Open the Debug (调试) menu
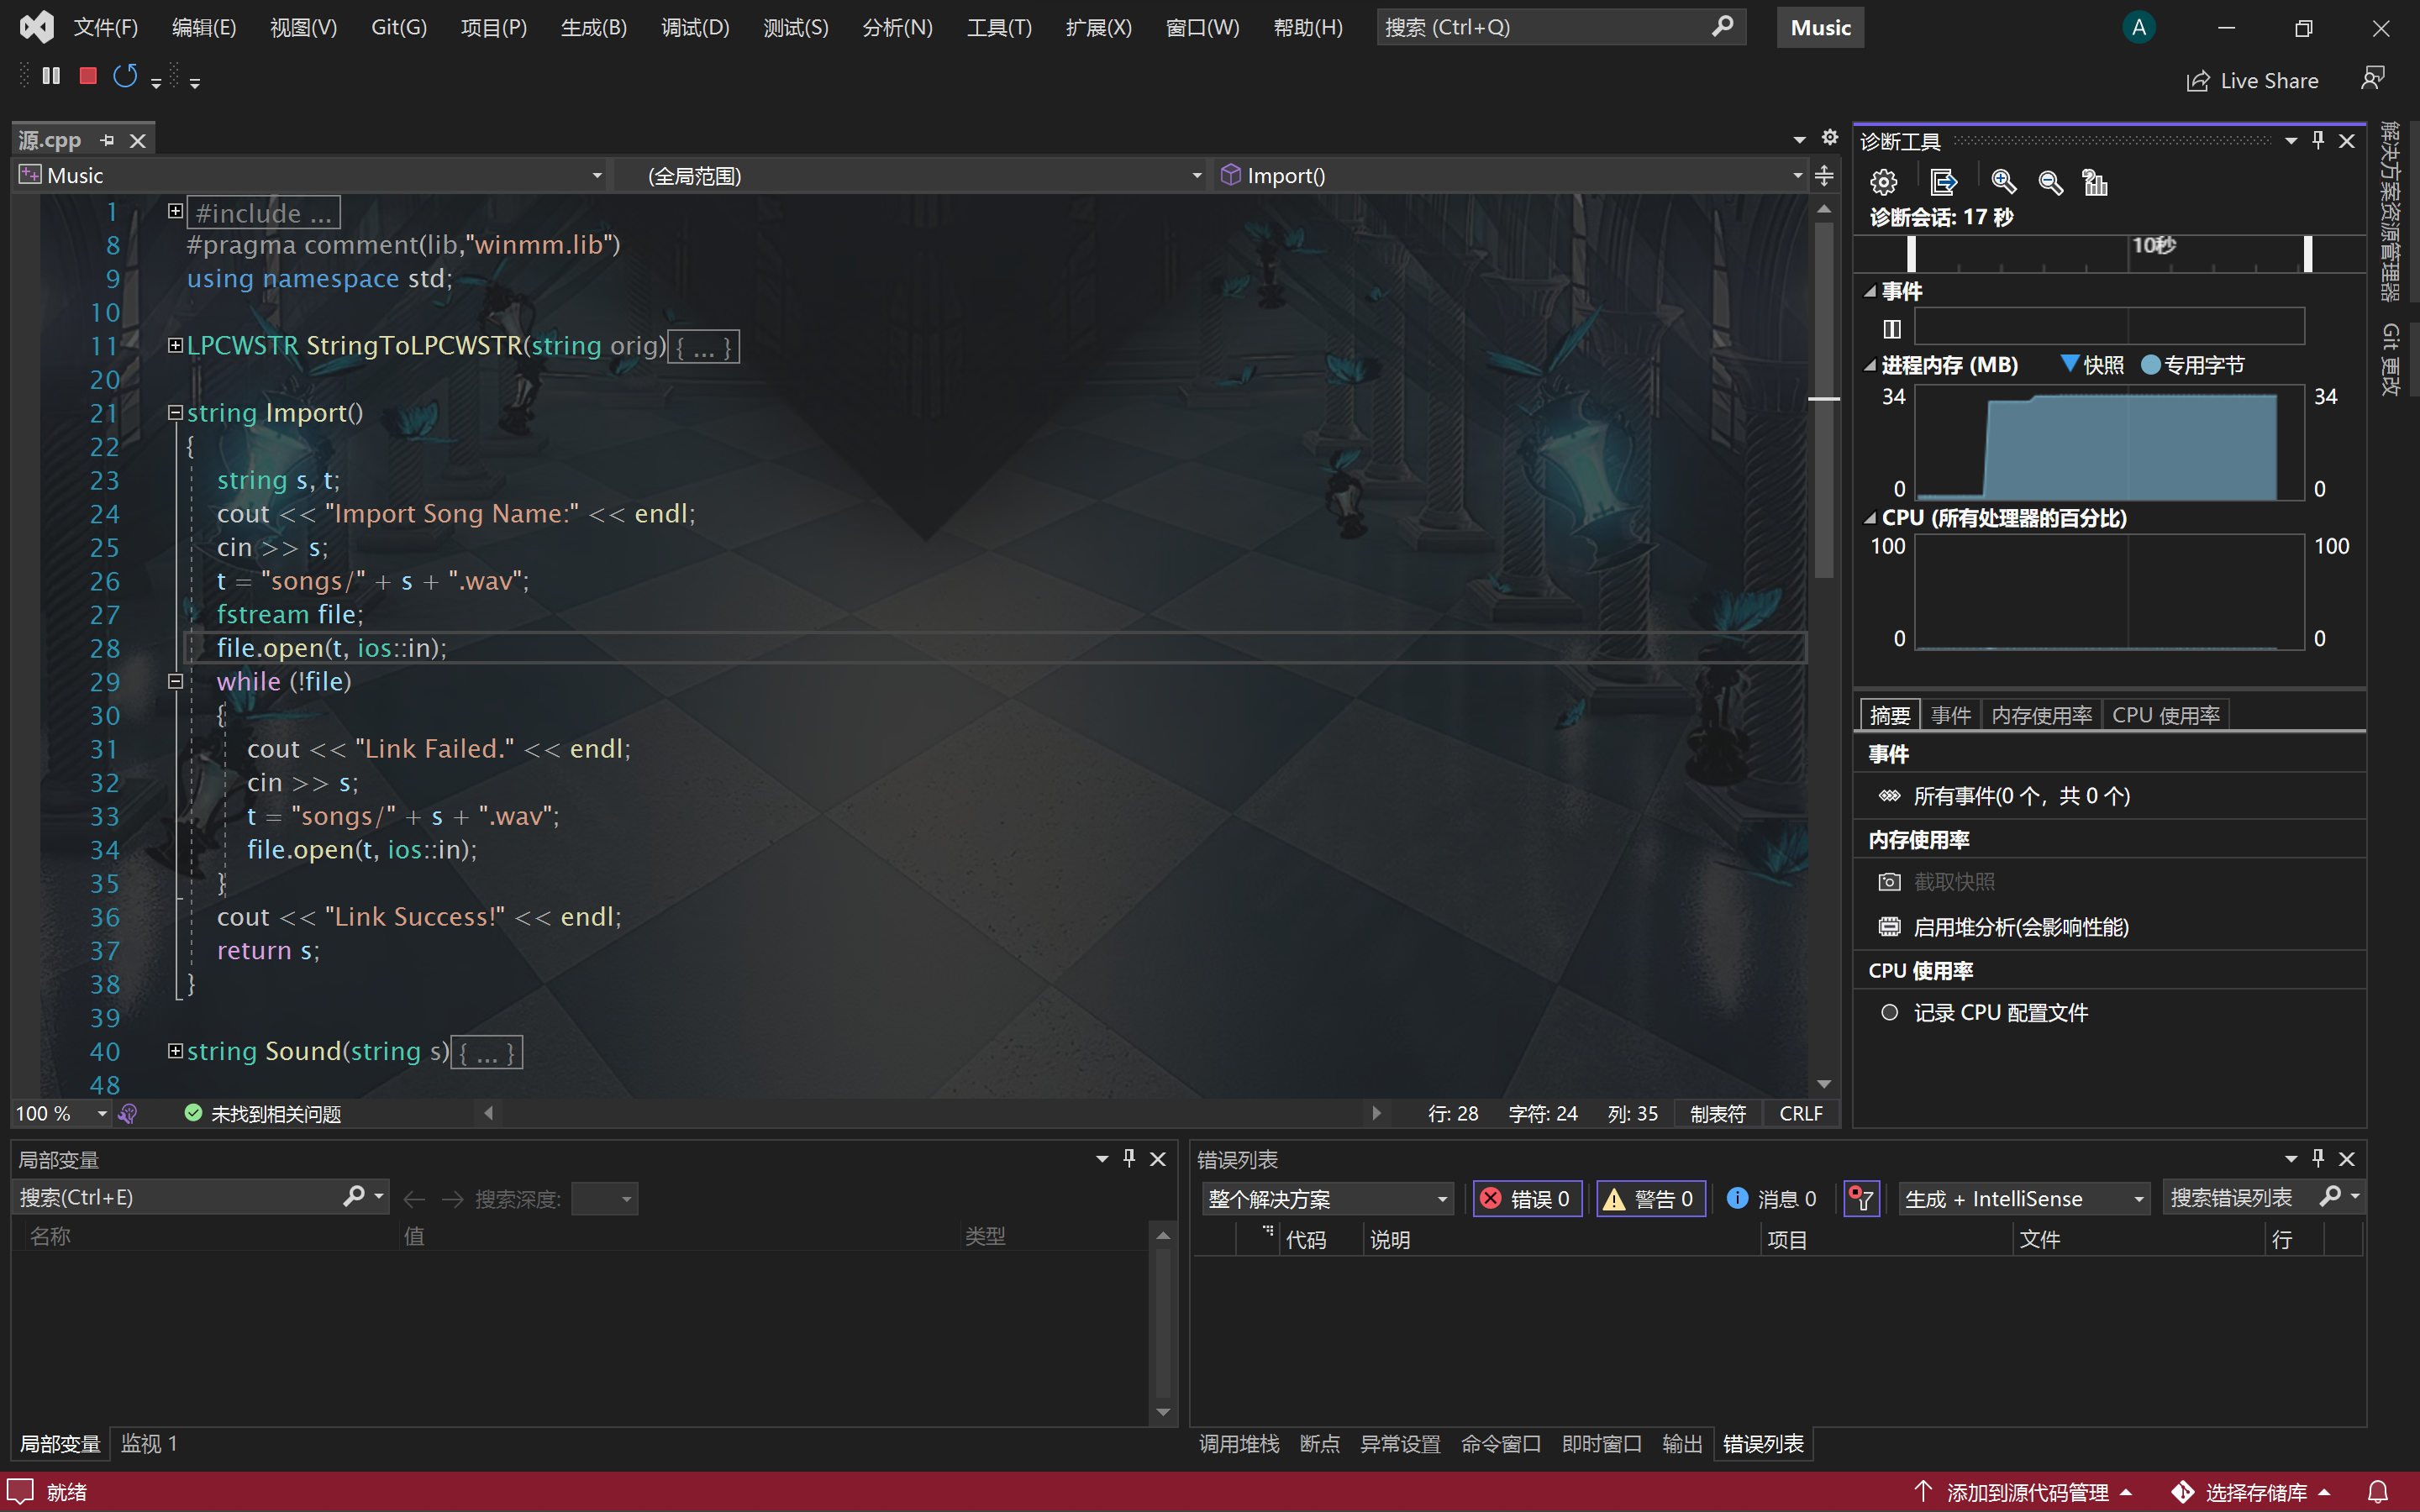Viewport: 2420px width, 1512px height. (x=695, y=27)
